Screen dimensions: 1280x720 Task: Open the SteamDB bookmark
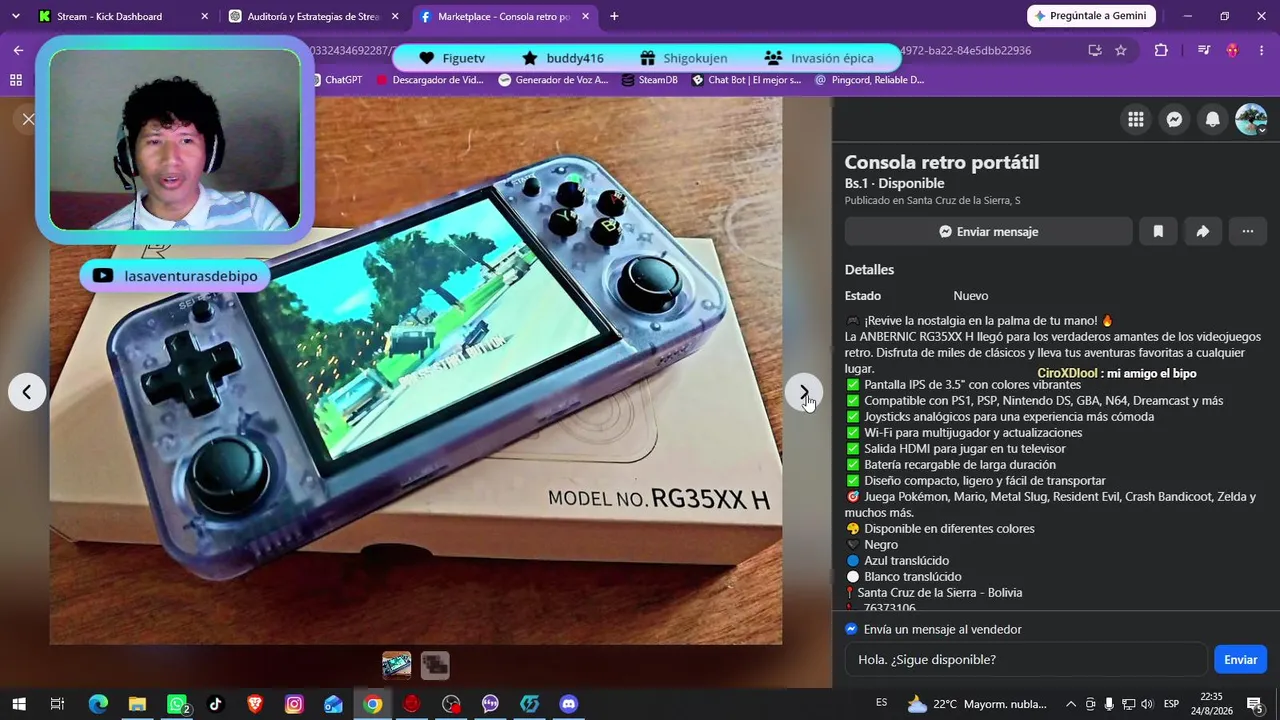tap(649, 80)
